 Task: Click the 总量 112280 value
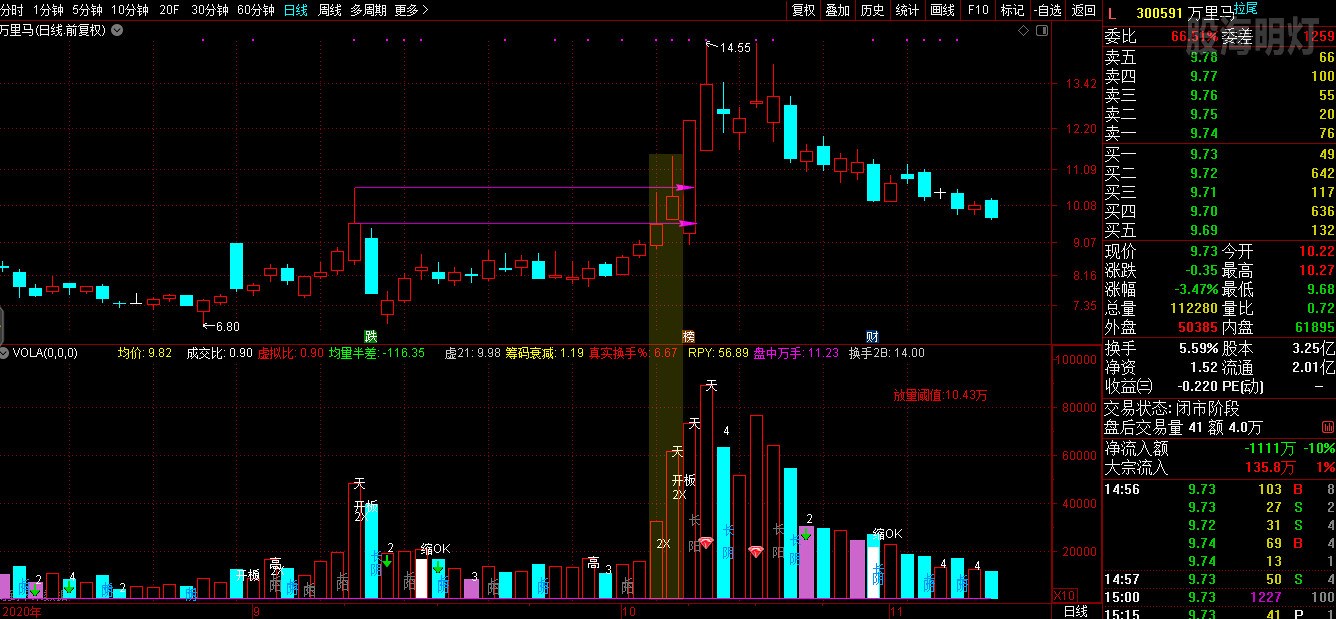[1194, 308]
